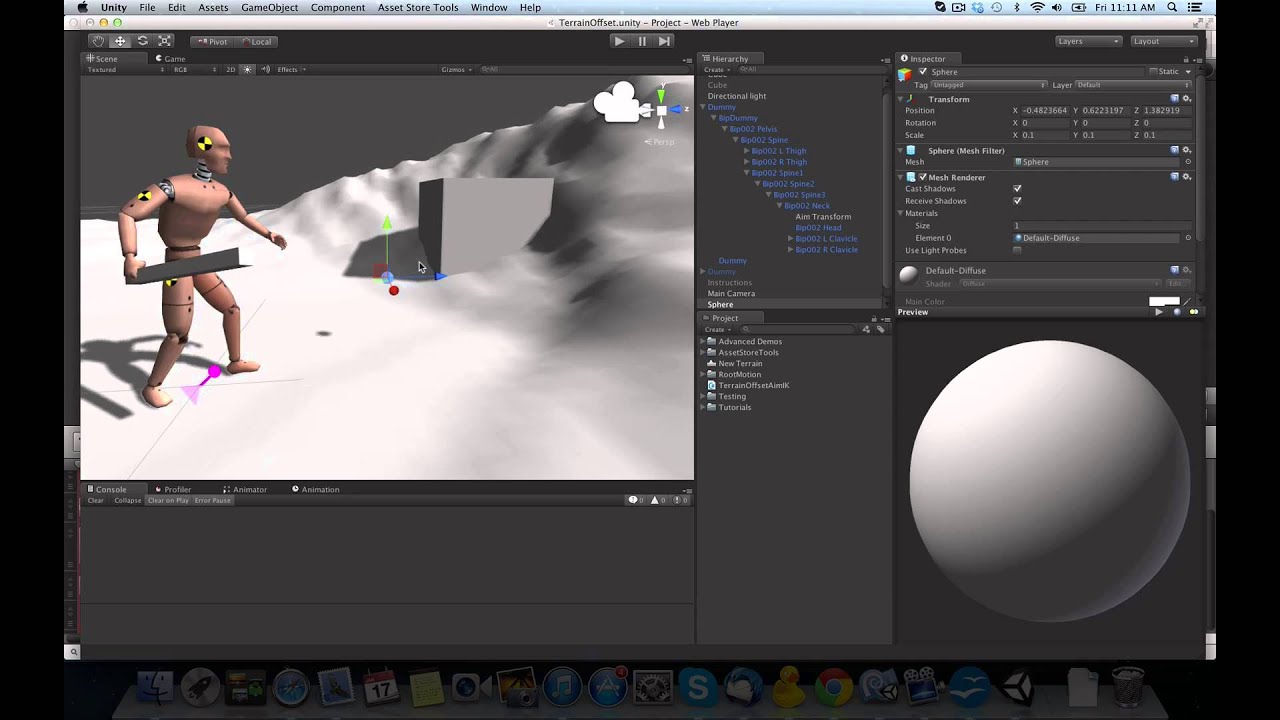This screenshot has height=720, width=1280.
Task: Click the Element 0 material picker circle
Action: [1188, 238]
